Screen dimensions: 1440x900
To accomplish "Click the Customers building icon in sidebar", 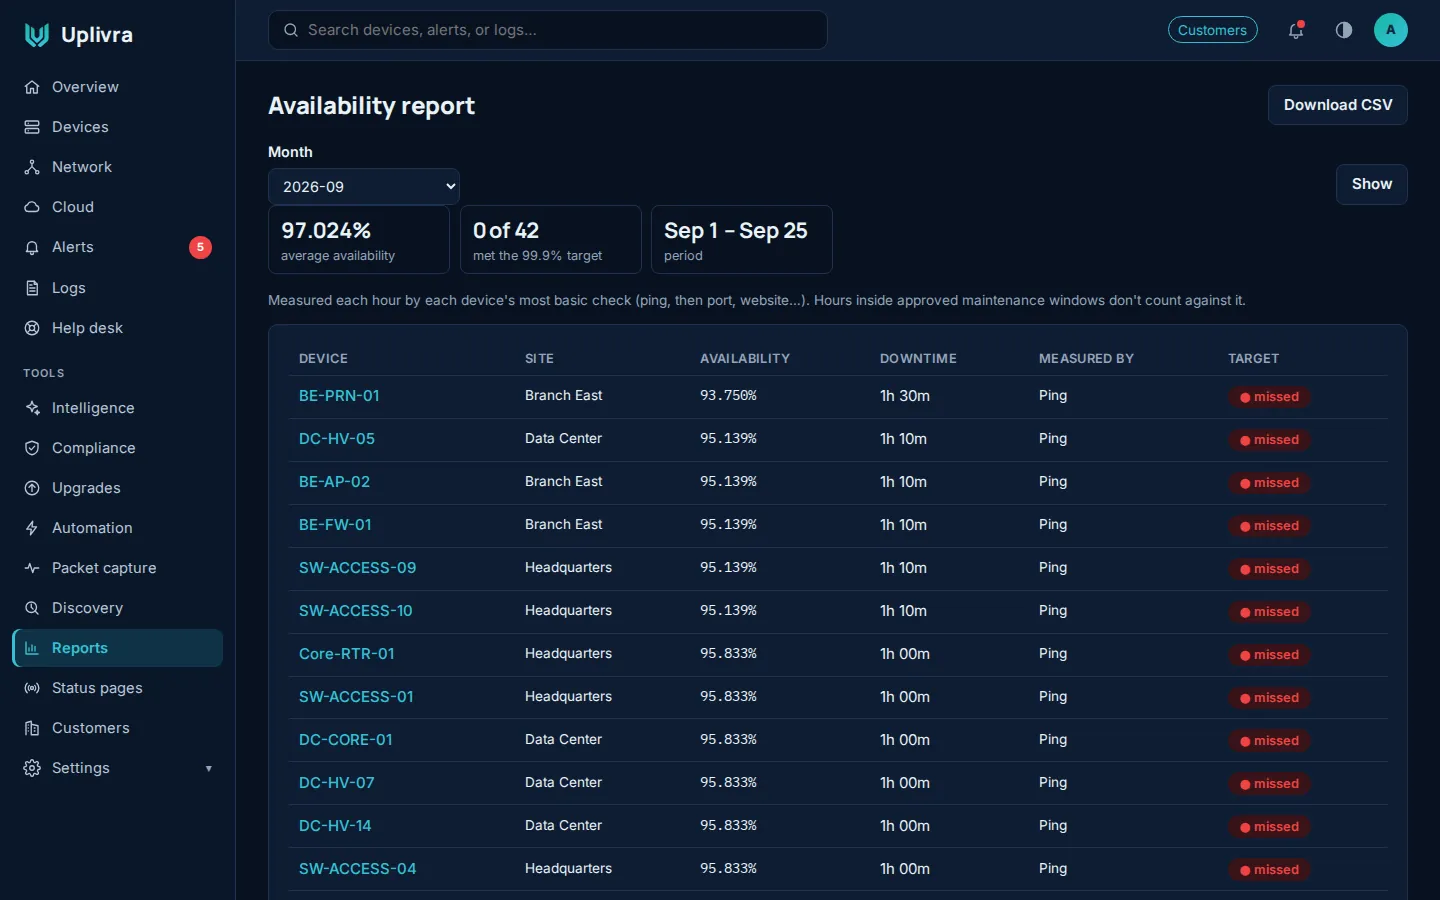I will 32,728.
